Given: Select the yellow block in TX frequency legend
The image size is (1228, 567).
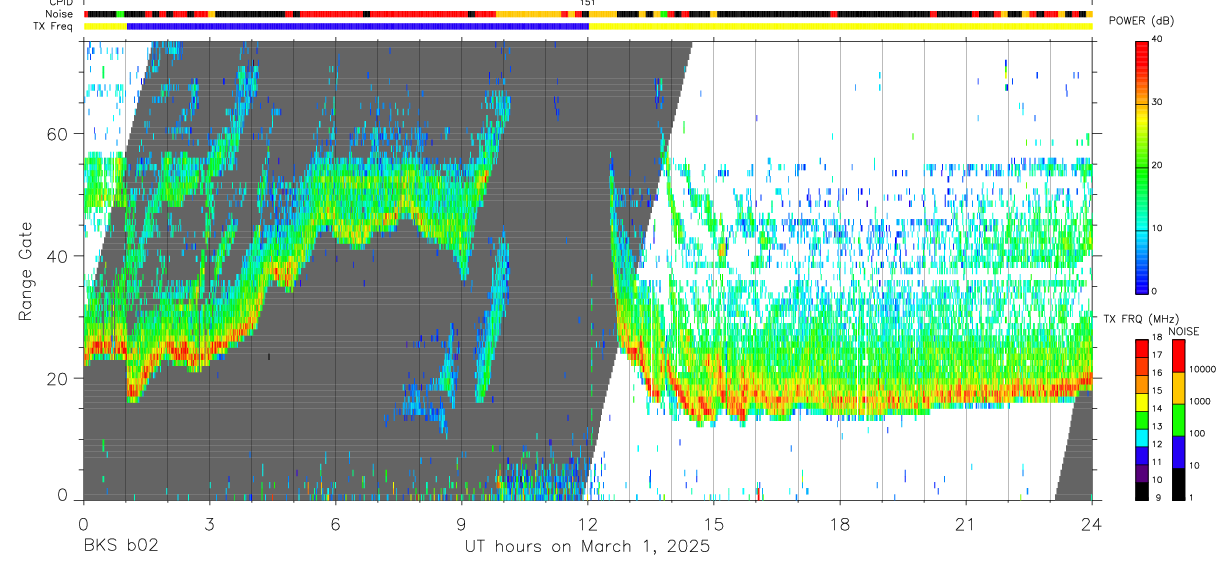Looking at the screenshot, I should (1142, 401).
